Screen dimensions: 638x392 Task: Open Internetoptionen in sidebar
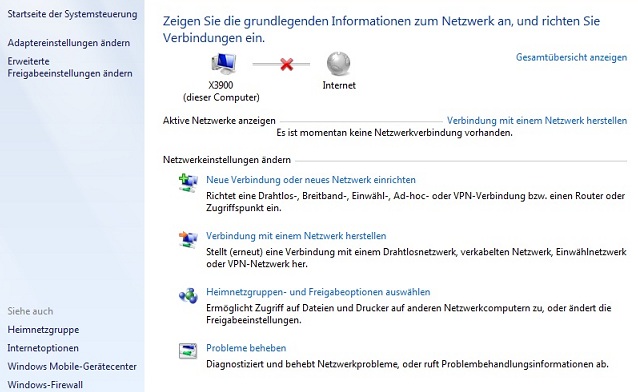[43, 348]
